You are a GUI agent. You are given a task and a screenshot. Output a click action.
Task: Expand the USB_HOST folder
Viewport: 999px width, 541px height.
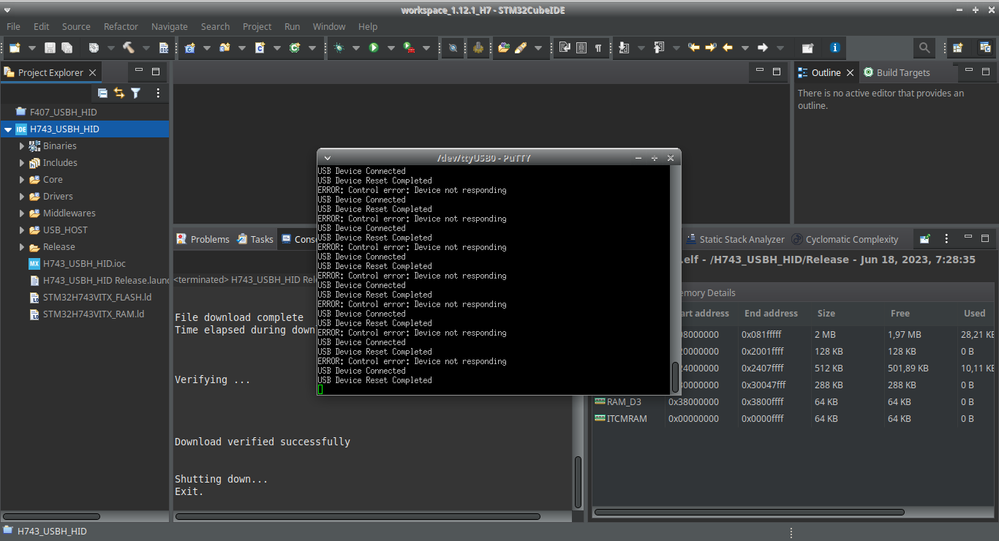click(x=22, y=230)
